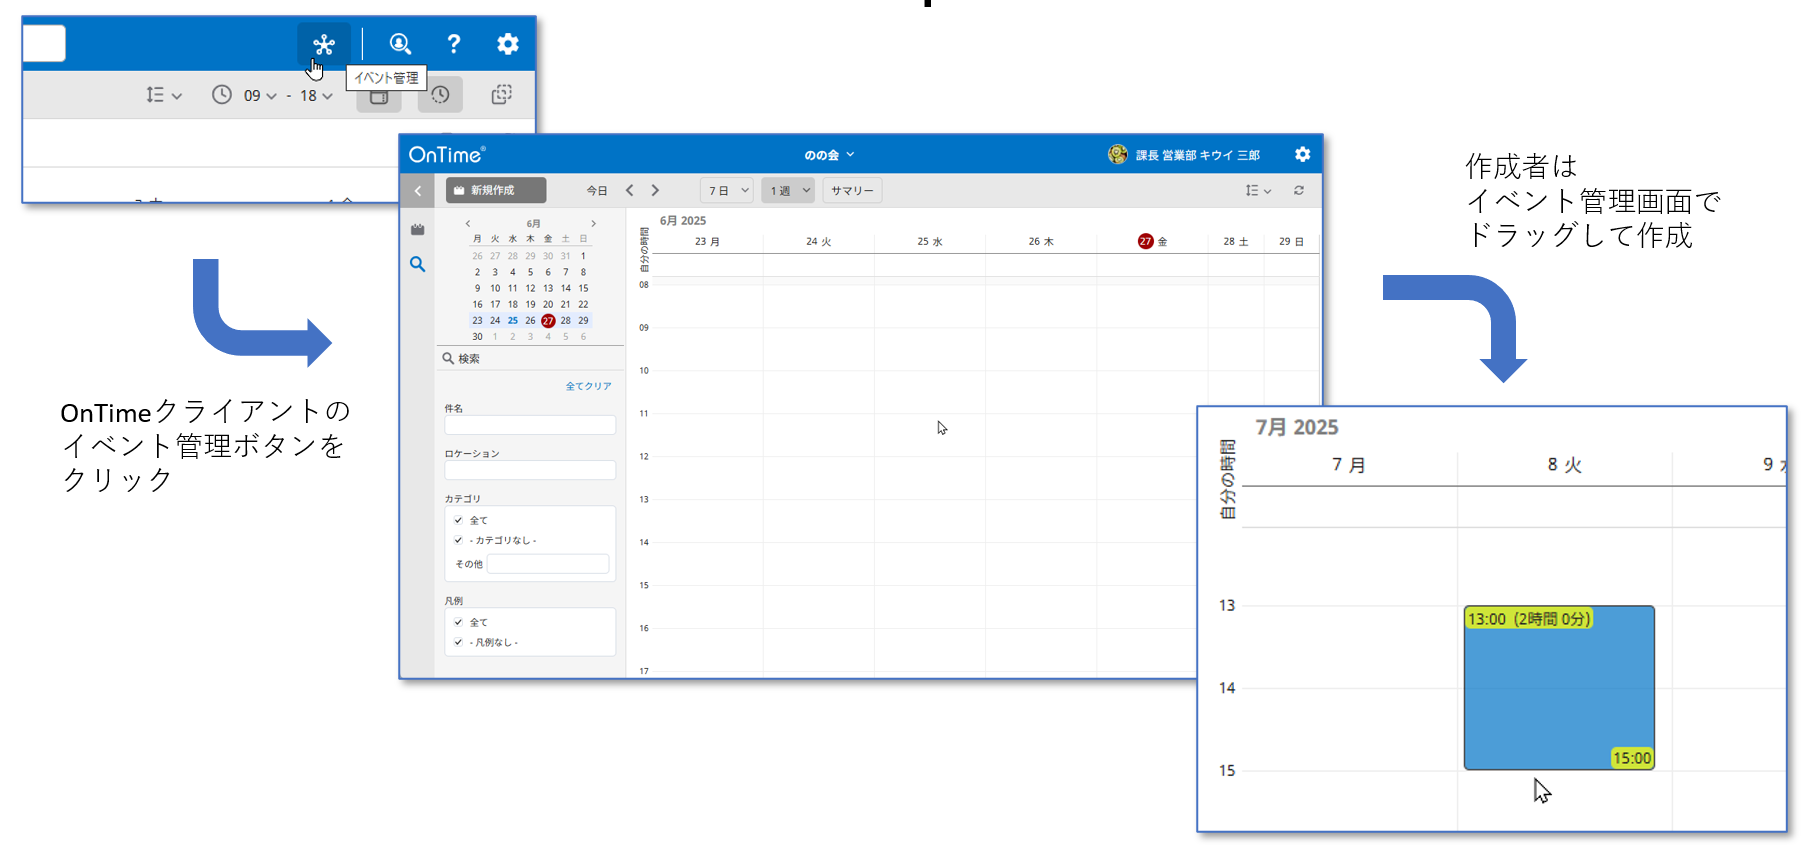This screenshot has height=845, width=1805.
Task: Select the blue 13:00 event block
Action: click(x=1558, y=690)
